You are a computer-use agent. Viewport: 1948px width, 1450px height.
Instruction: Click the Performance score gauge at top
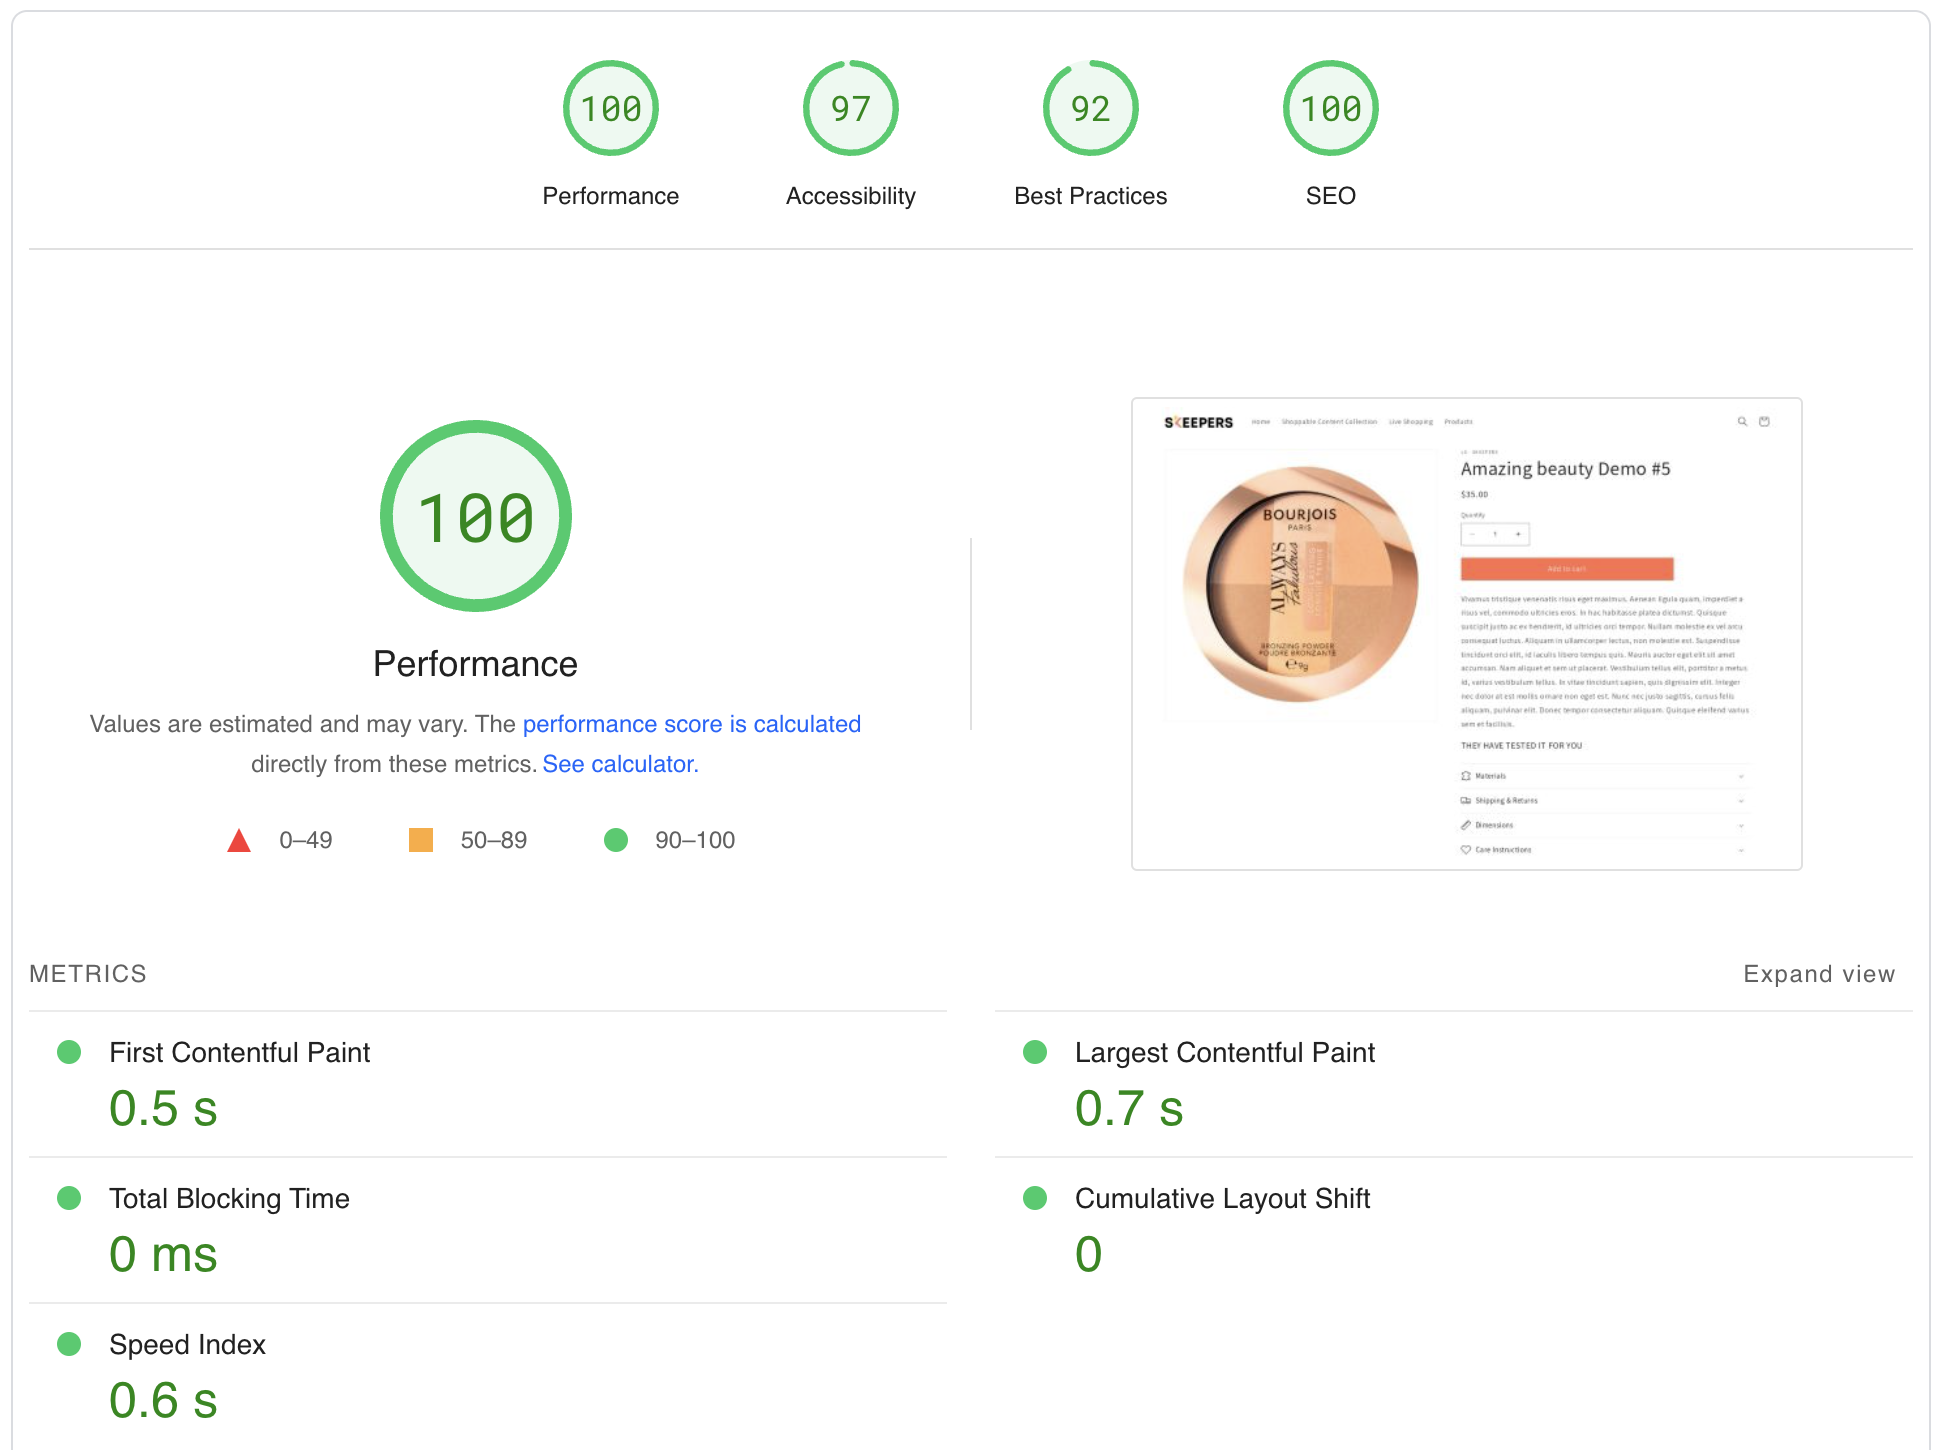(610, 108)
